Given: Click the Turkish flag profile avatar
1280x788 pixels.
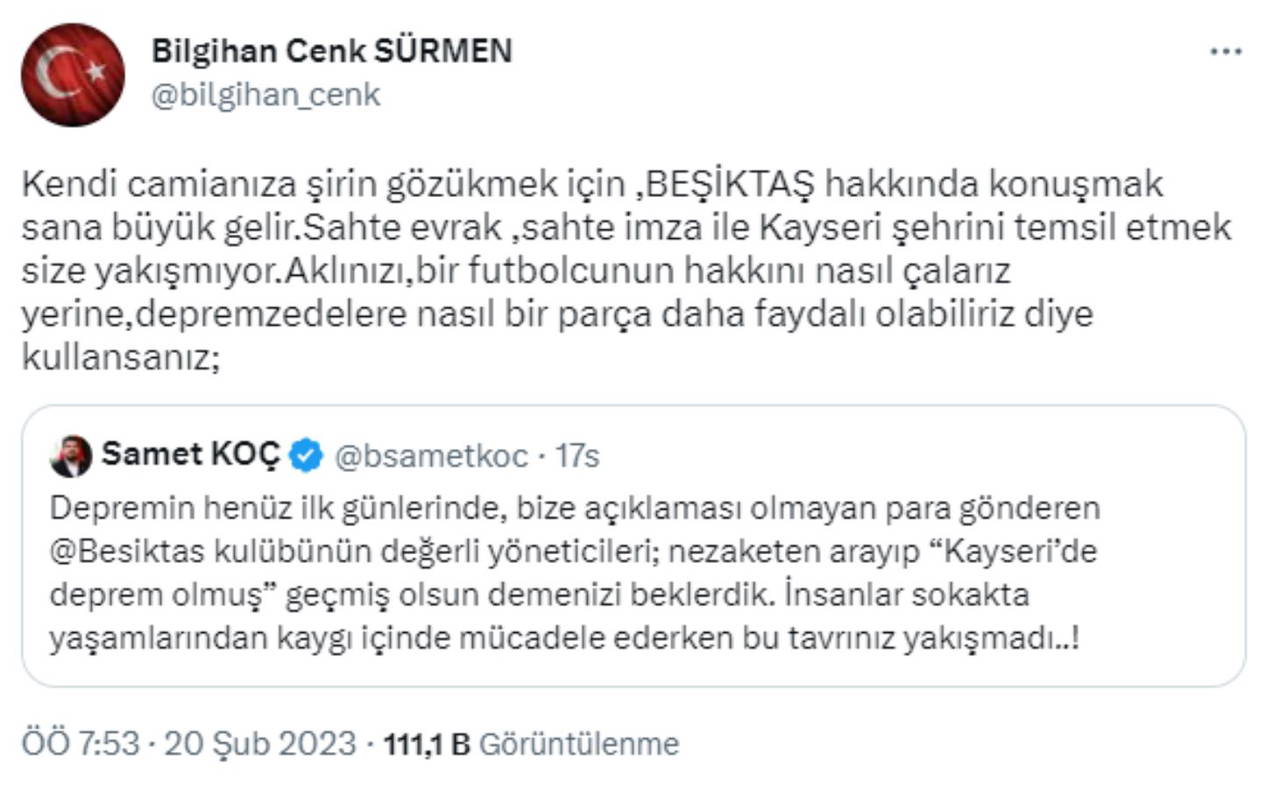Looking at the screenshot, I should click(73, 75).
